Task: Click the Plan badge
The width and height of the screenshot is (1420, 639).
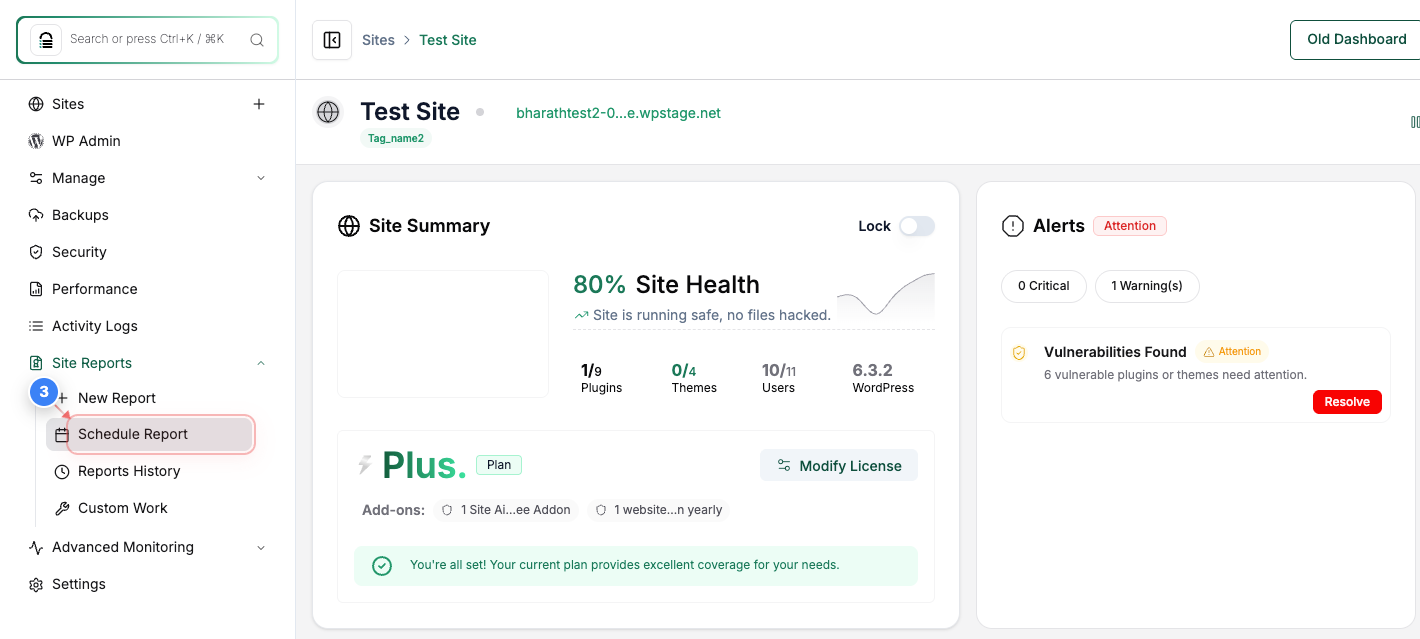Action: pos(499,465)
